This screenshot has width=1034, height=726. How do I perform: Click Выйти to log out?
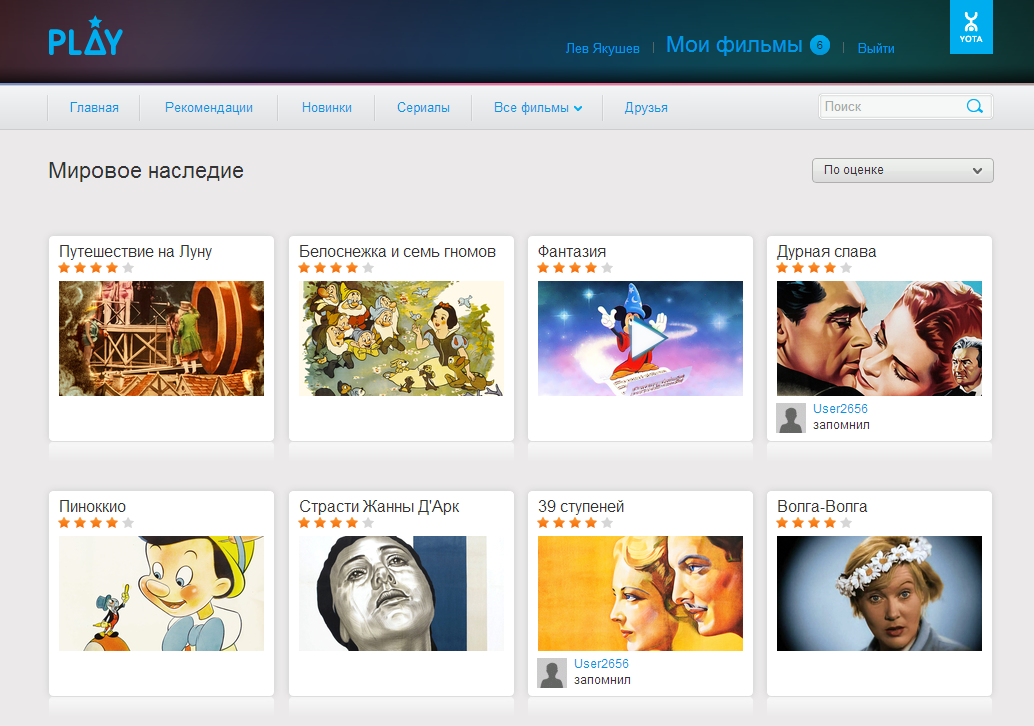[x=876, y=48]
